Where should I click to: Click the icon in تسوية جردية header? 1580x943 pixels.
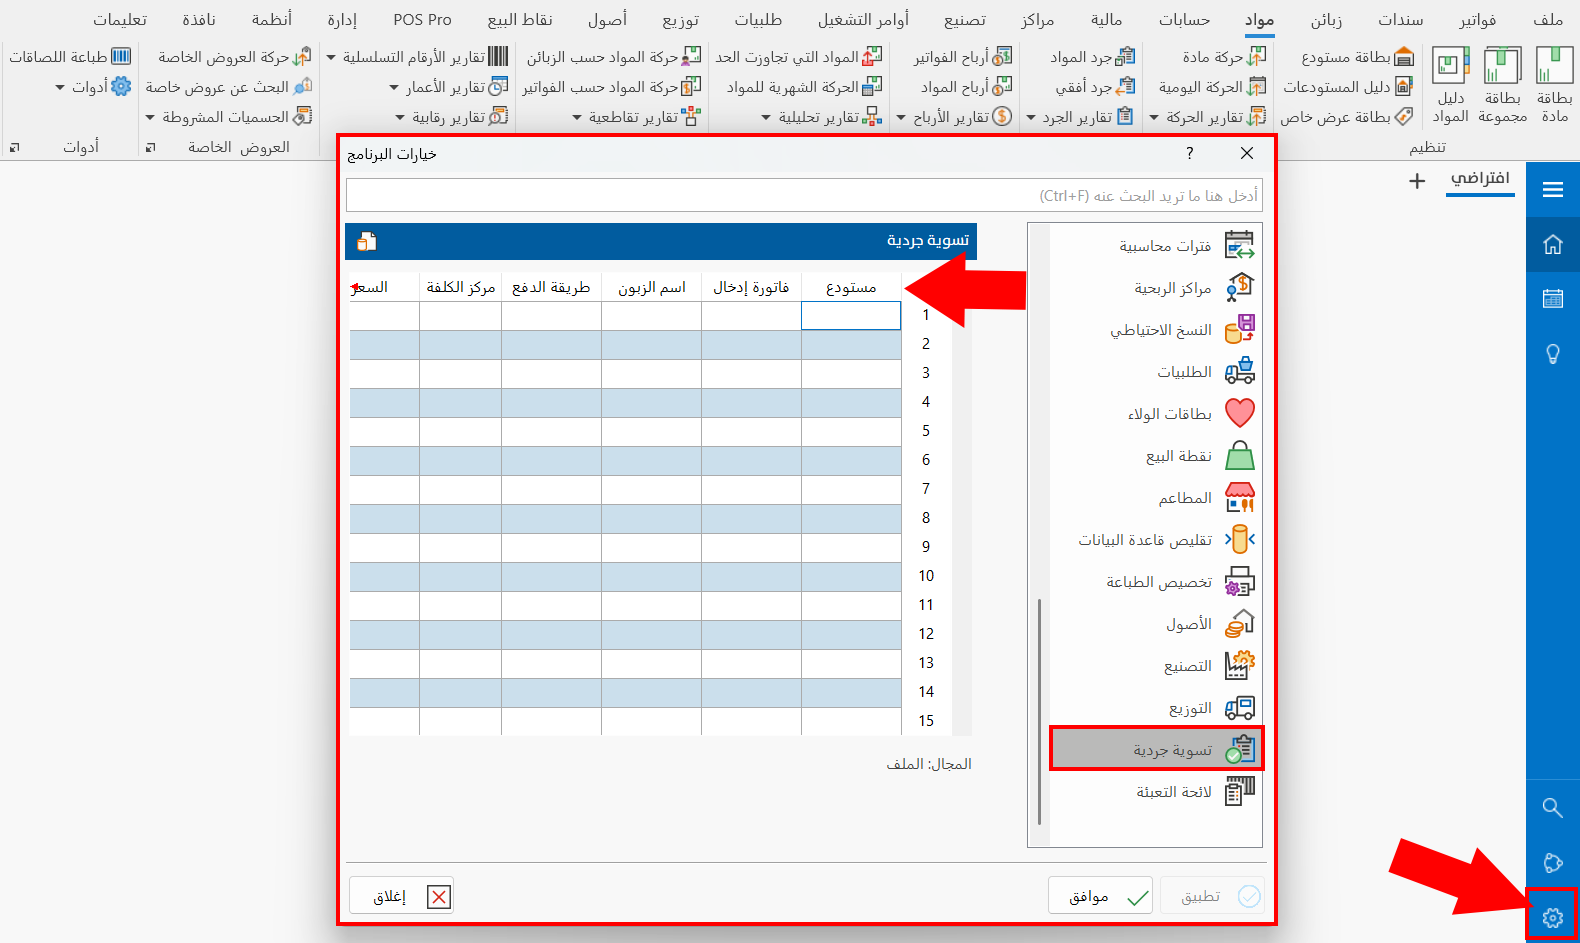point(367,241)
